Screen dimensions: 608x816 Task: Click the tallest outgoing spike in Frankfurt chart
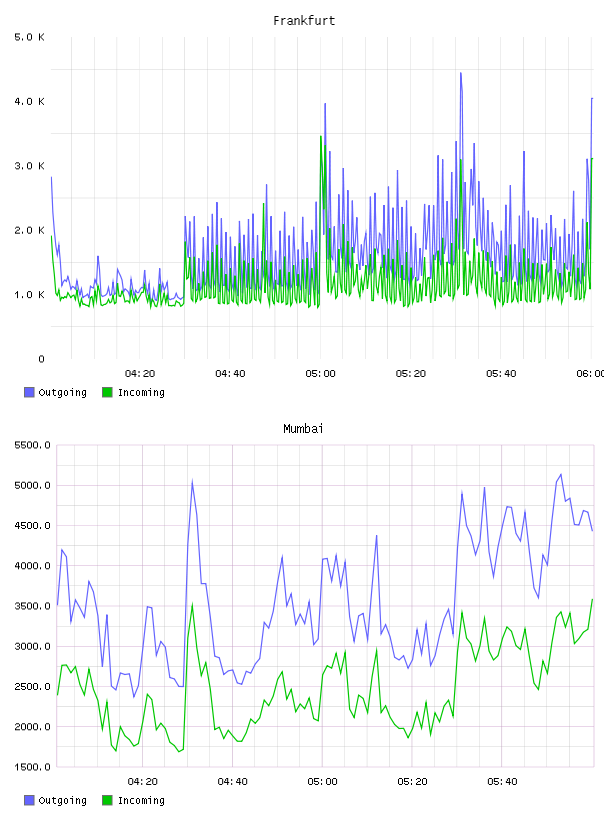(x=461, y=74)
